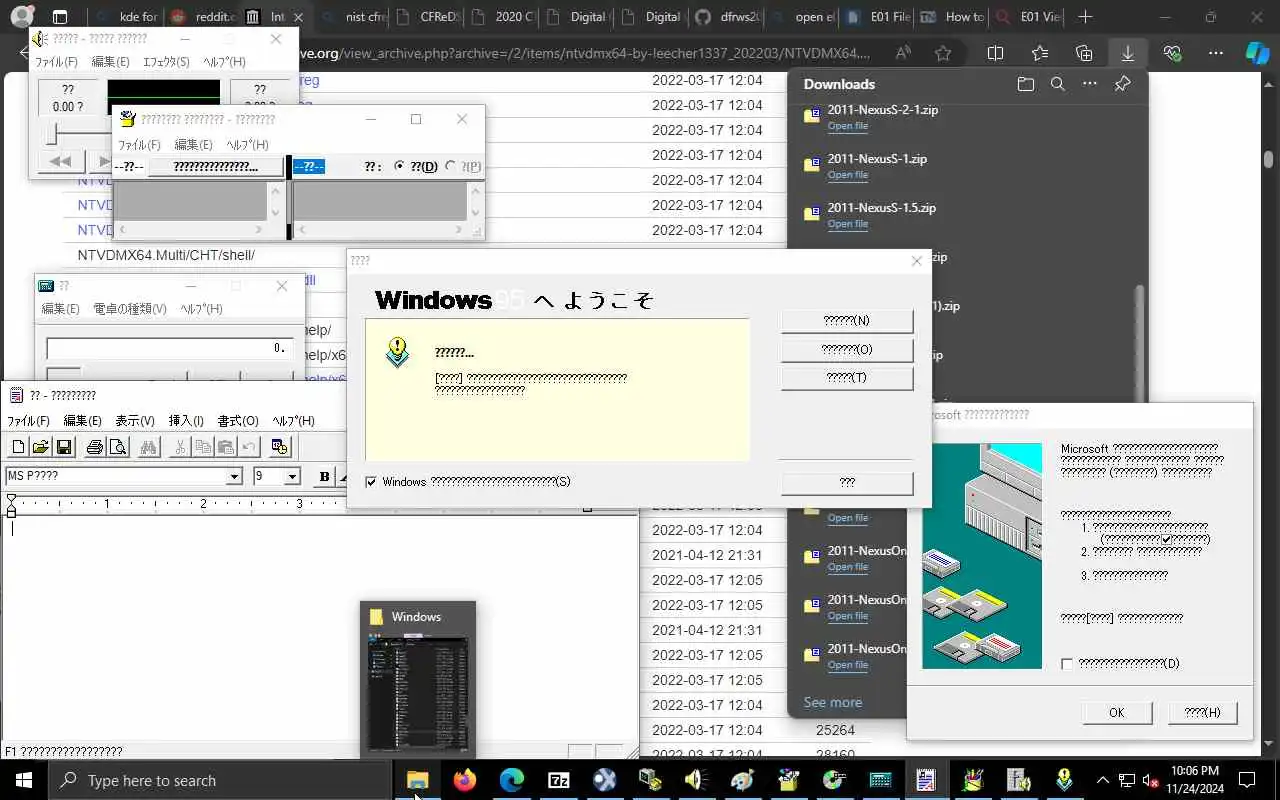Open 電卓の種類(V) menu in Calculator
The image size is (1280, 800).
pyautogui.click(x=130, y=309)
